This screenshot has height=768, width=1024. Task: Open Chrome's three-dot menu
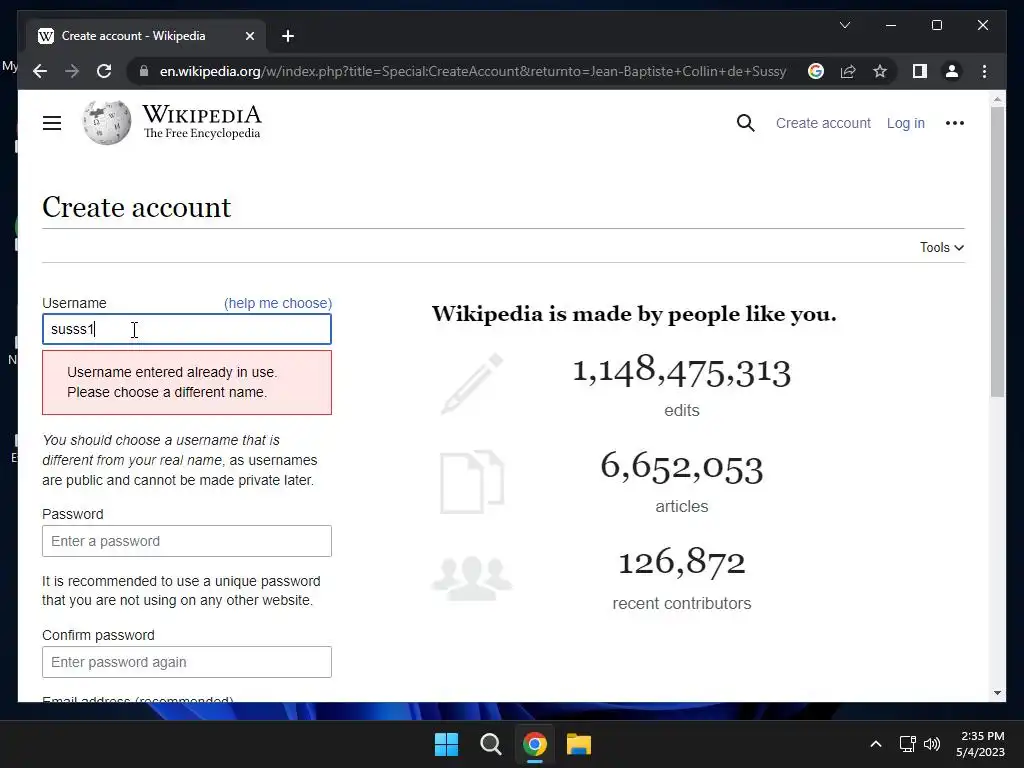pos(984,71)
